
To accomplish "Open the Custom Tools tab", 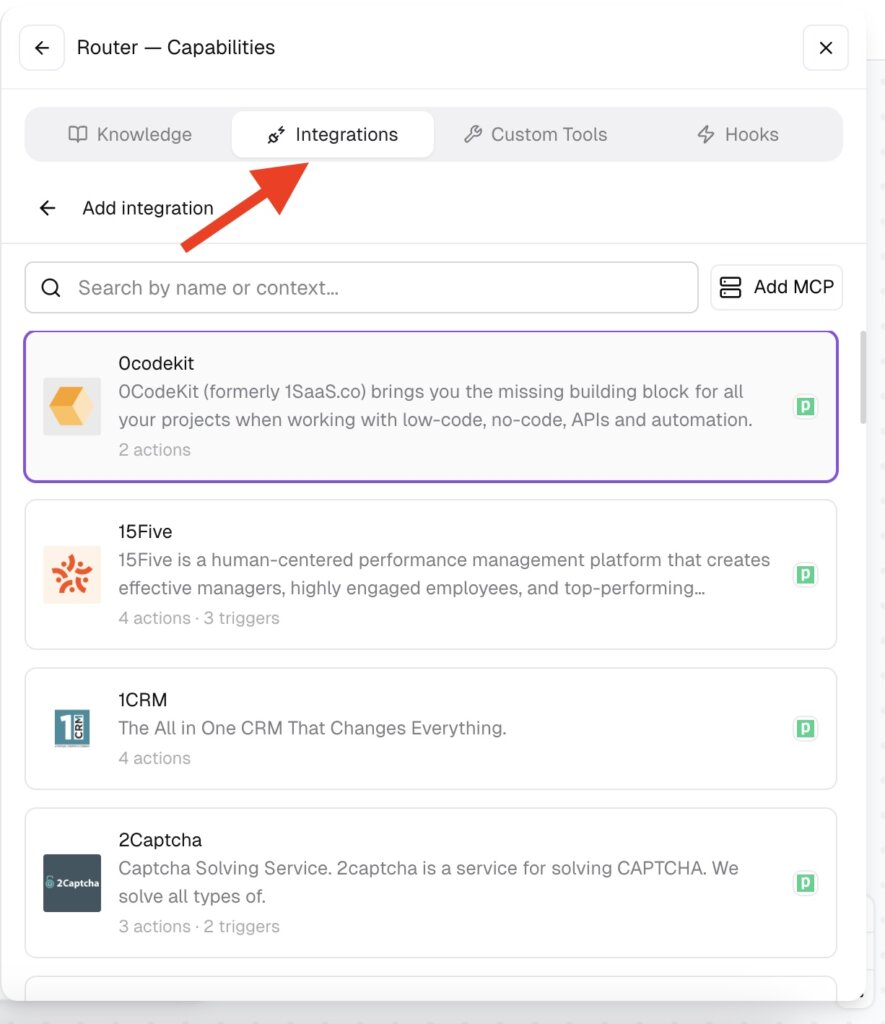I will pyautogui.click(x=536, y=135).
